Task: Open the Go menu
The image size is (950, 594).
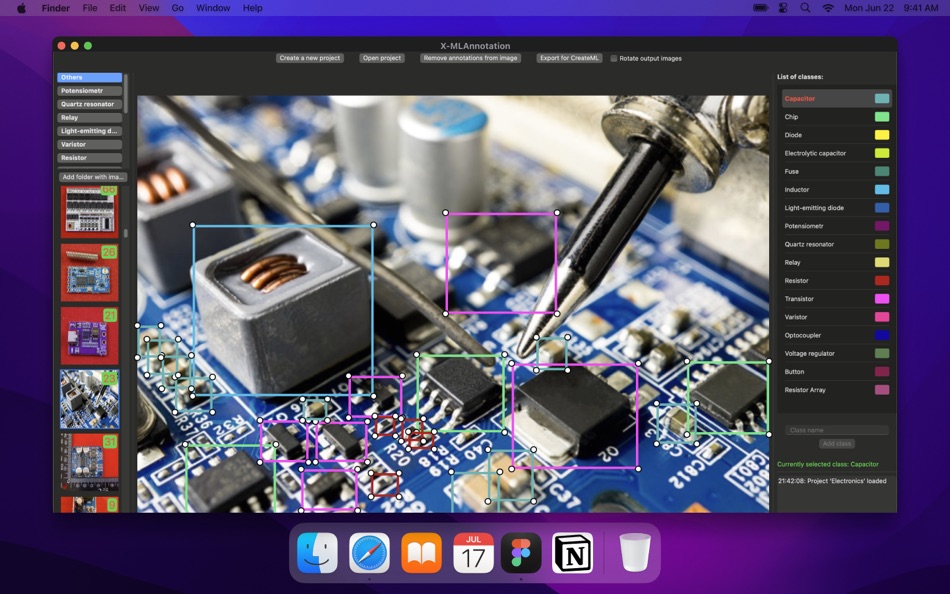Action: 178,8
